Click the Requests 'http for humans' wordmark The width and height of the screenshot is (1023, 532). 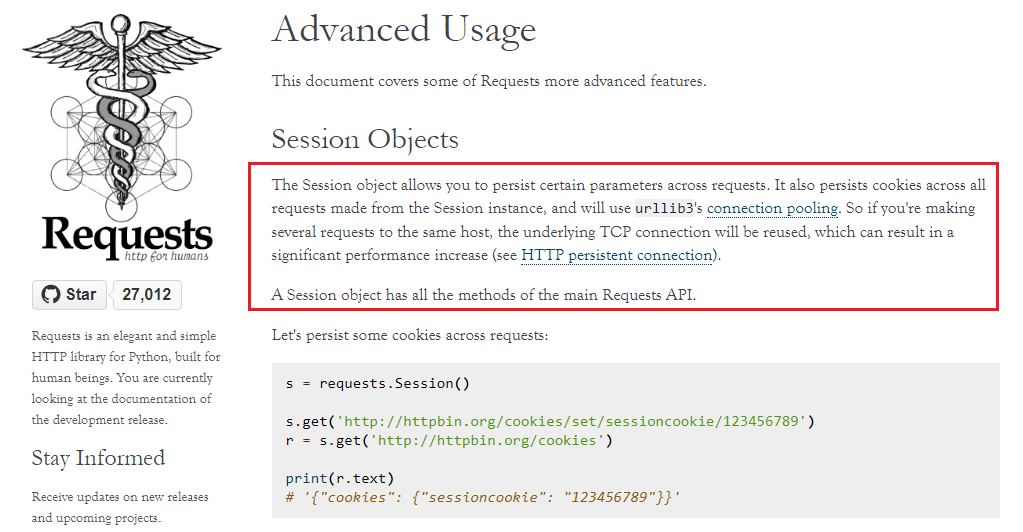tap(127, 238)
